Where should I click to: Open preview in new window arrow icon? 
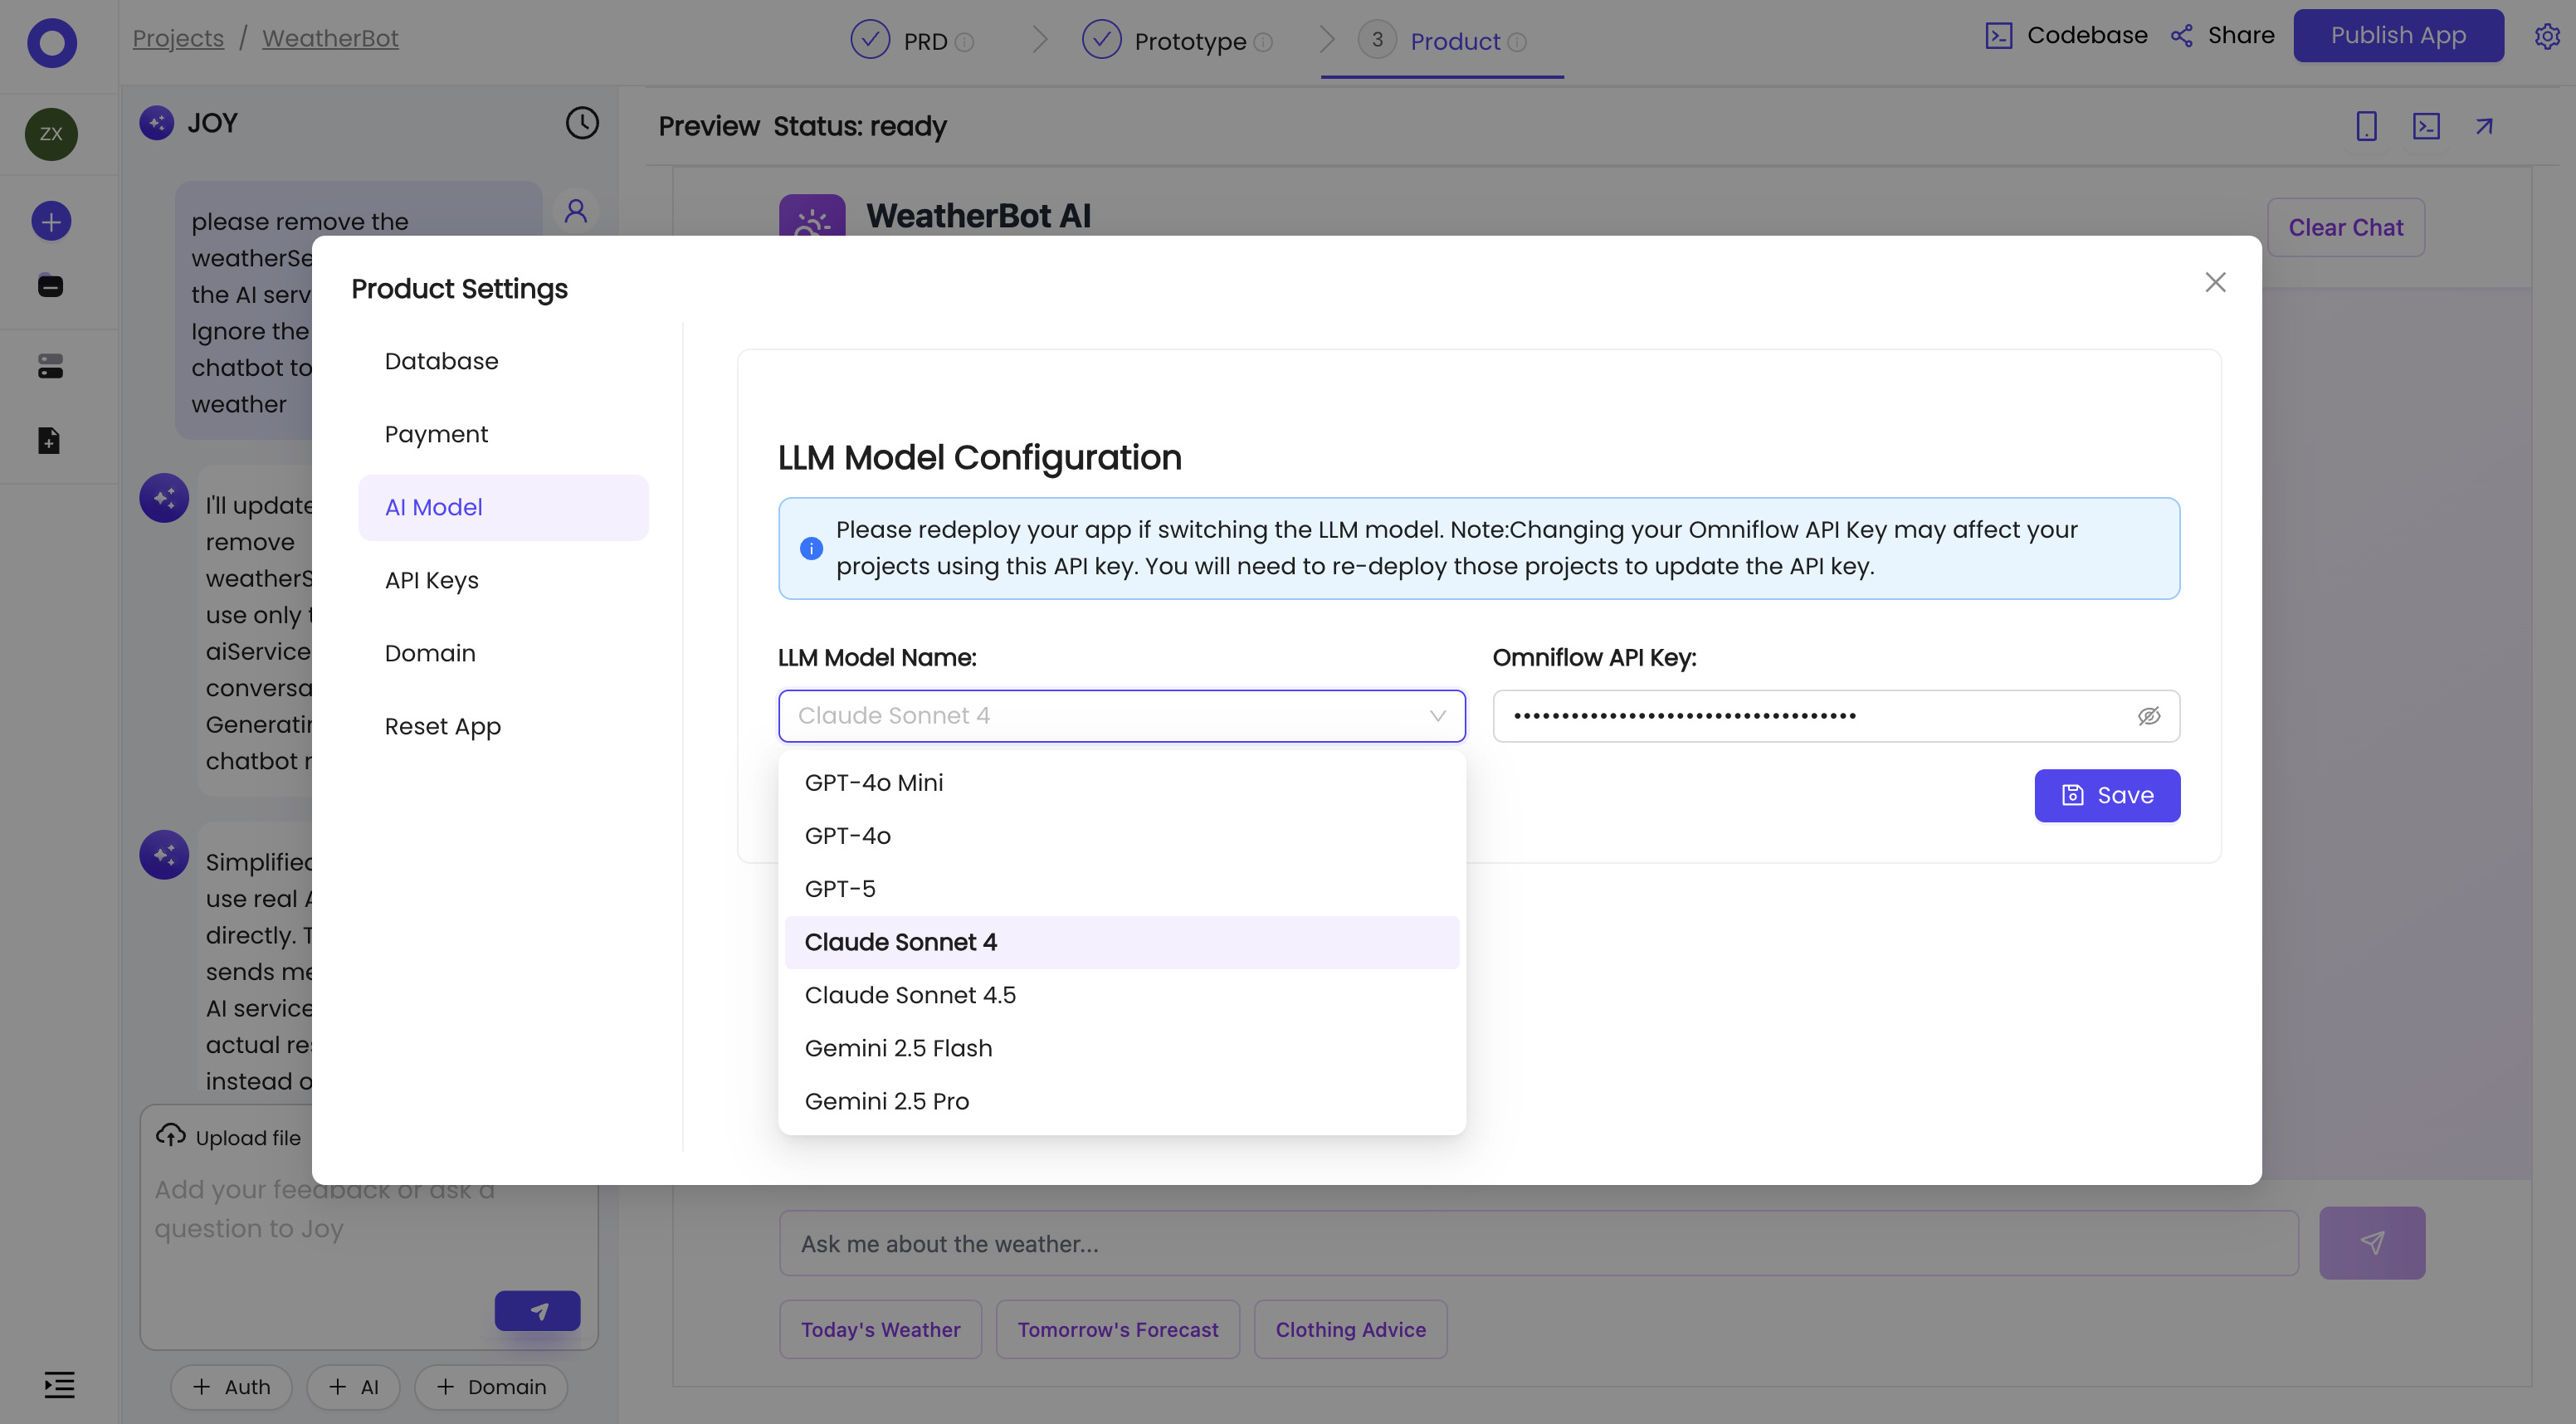tap(2484, 126)
